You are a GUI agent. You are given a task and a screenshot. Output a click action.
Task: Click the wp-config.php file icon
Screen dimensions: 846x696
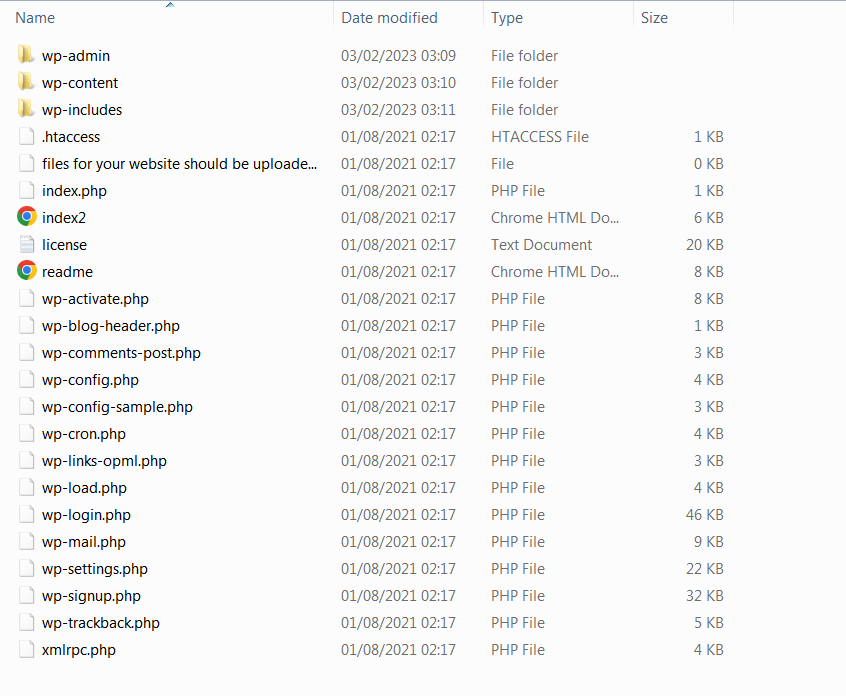27,380
